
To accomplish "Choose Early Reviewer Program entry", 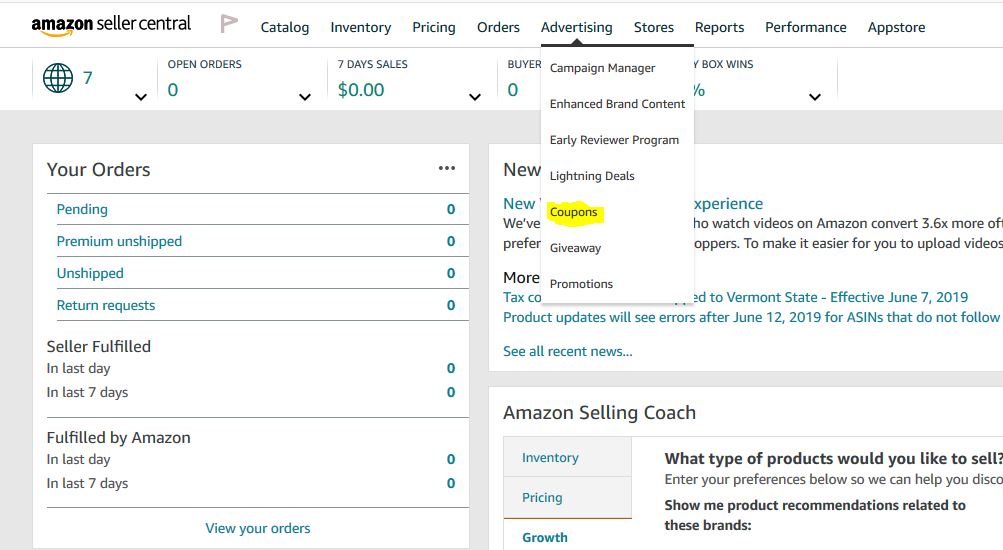I will click(x=614, y=140).
